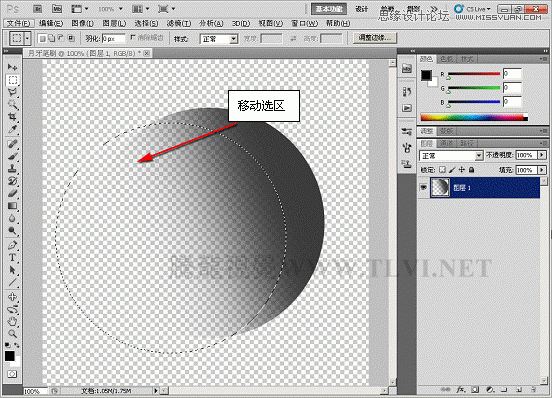Viewport: 552px width, 398px height.
Task: Toggle lock all padlock icon
Action: [471, 170]
